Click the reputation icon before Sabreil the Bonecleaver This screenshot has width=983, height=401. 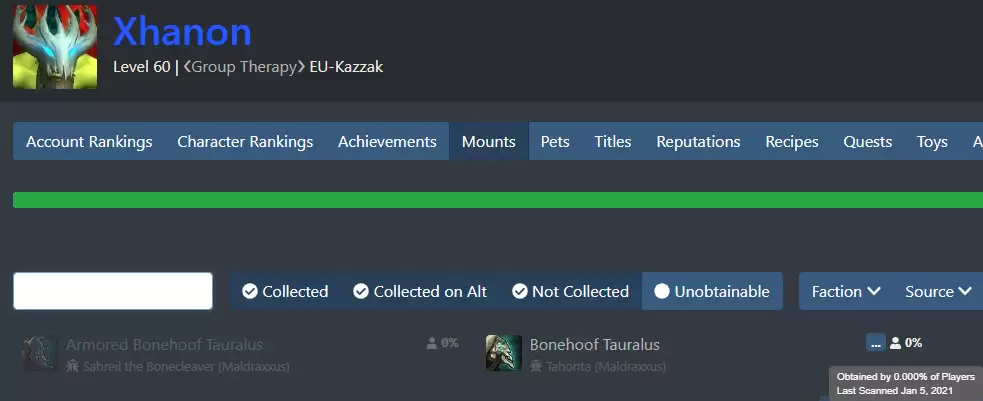point(72,367)
